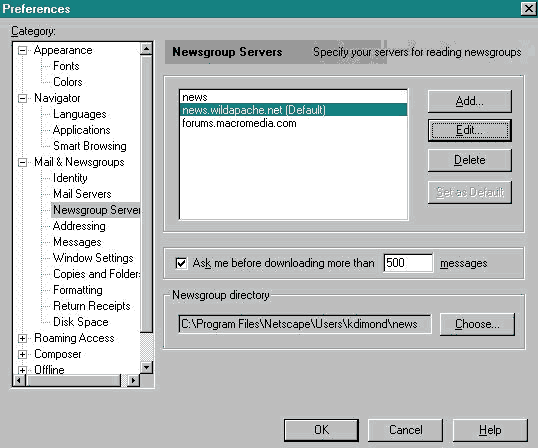This screenshot has height=448, width=538.
Task: Click the Edit... button
Action: 469,130
